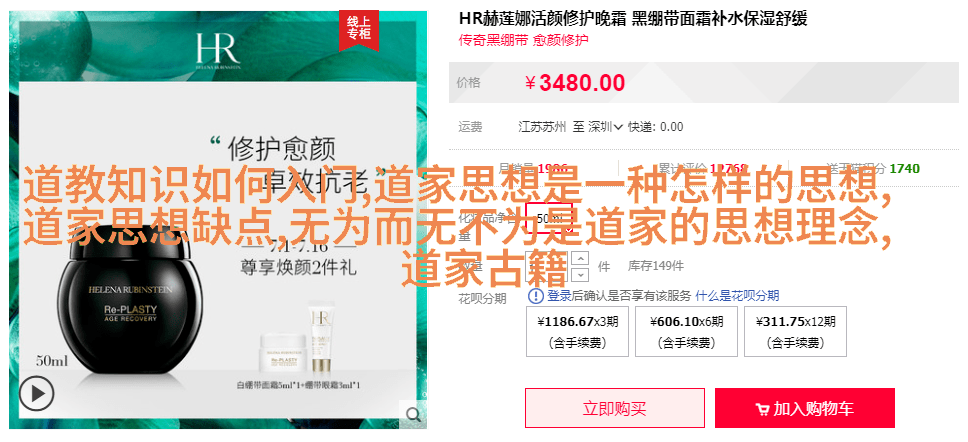Open the 深圳 delivery destination dropdown
This screenshot has width=968, height=442.
point(606,127)
